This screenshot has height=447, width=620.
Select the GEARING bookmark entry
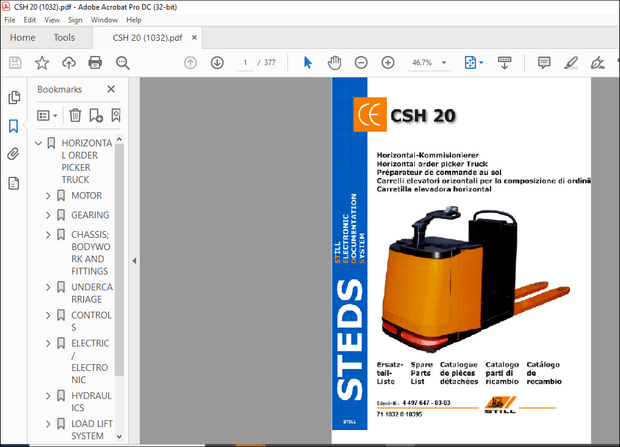pos(90,215)
